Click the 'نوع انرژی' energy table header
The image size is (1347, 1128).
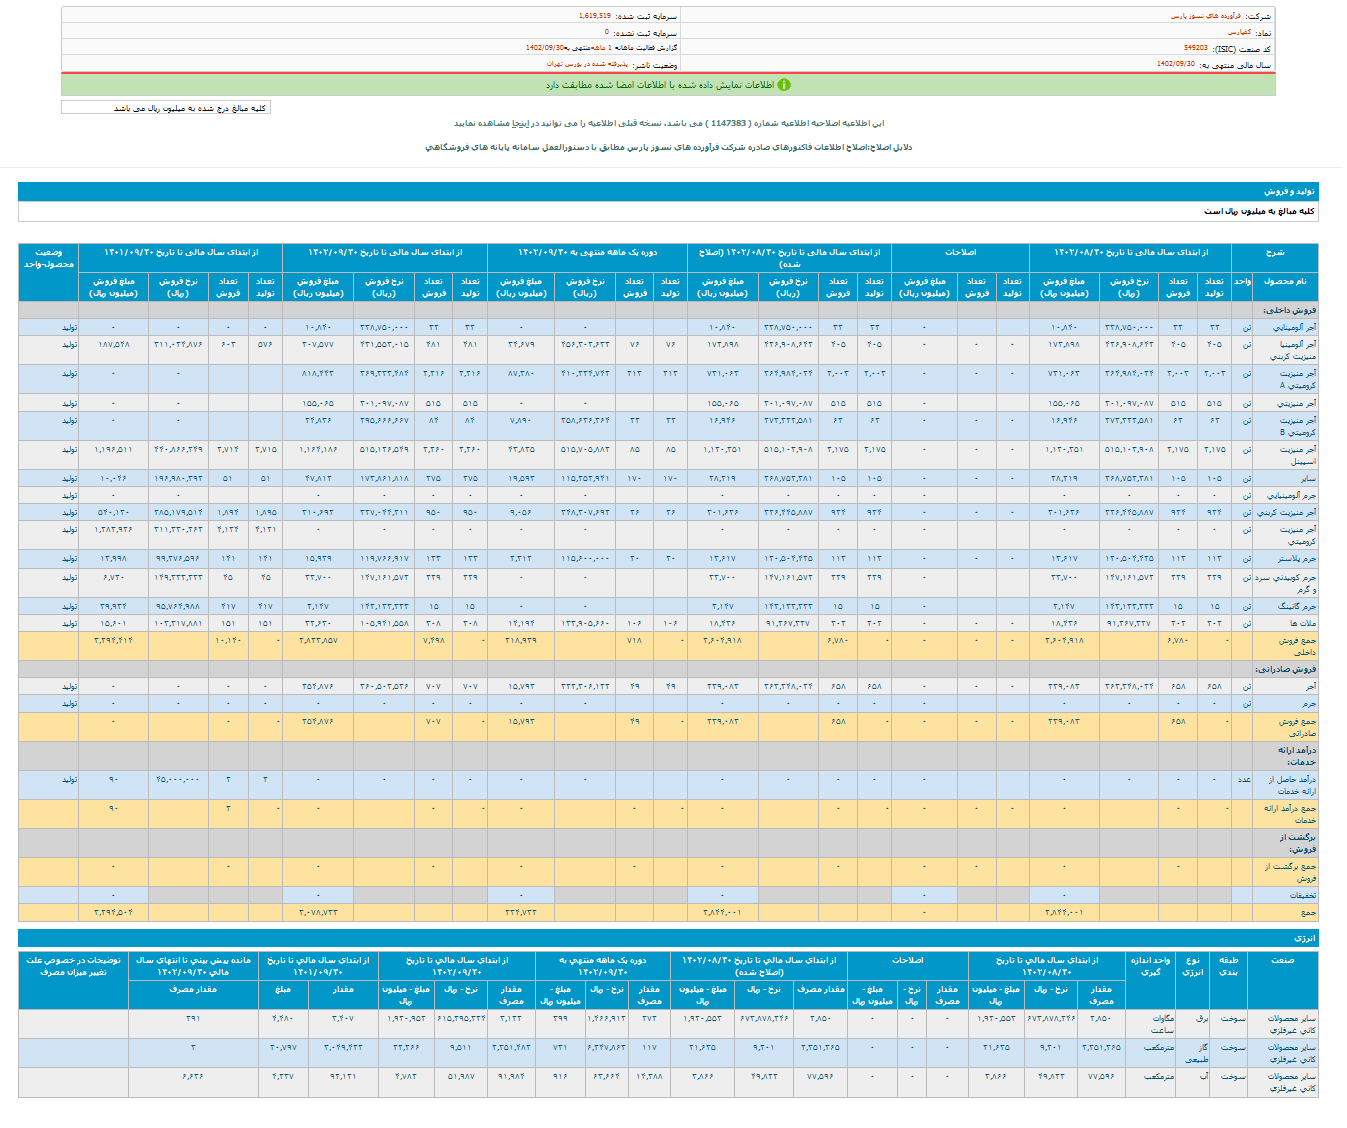click(1191, 966)
